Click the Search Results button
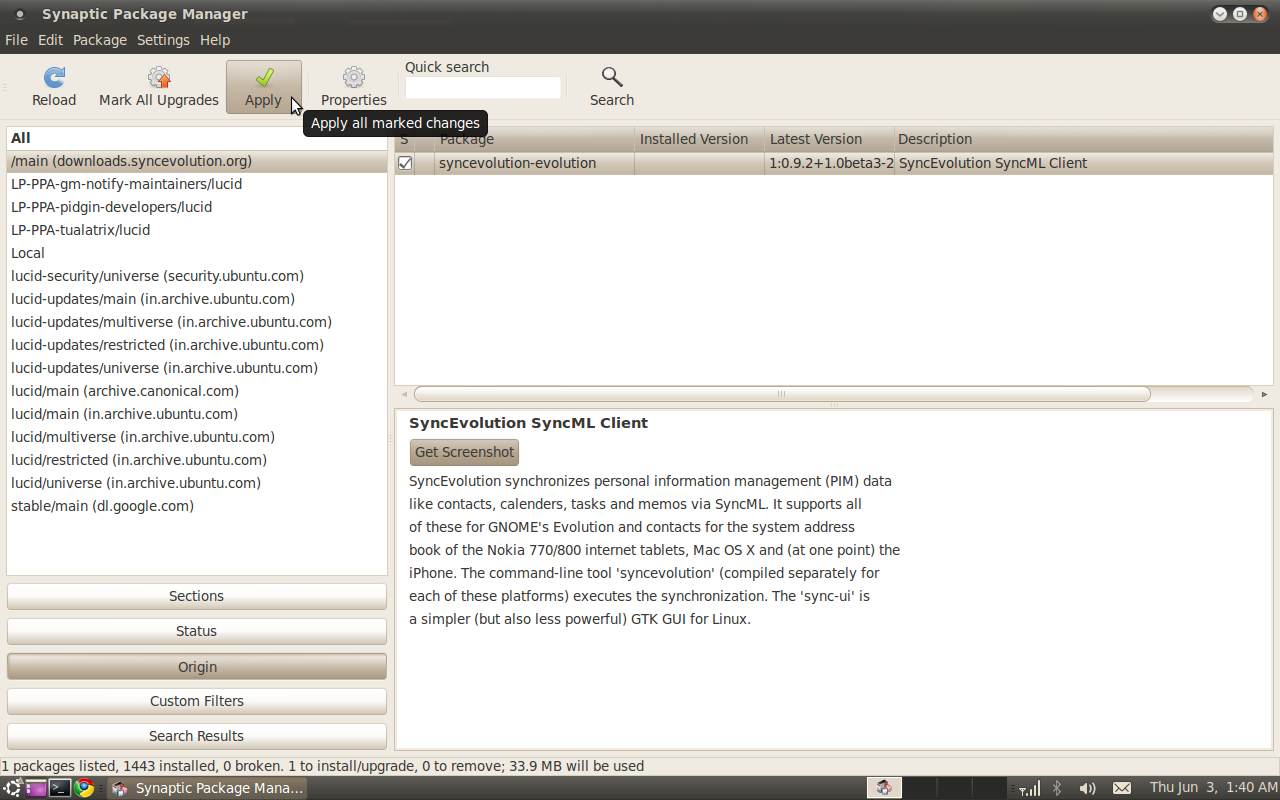The height and width of the screenshot is (800, 1280). [x=197, y=736]
